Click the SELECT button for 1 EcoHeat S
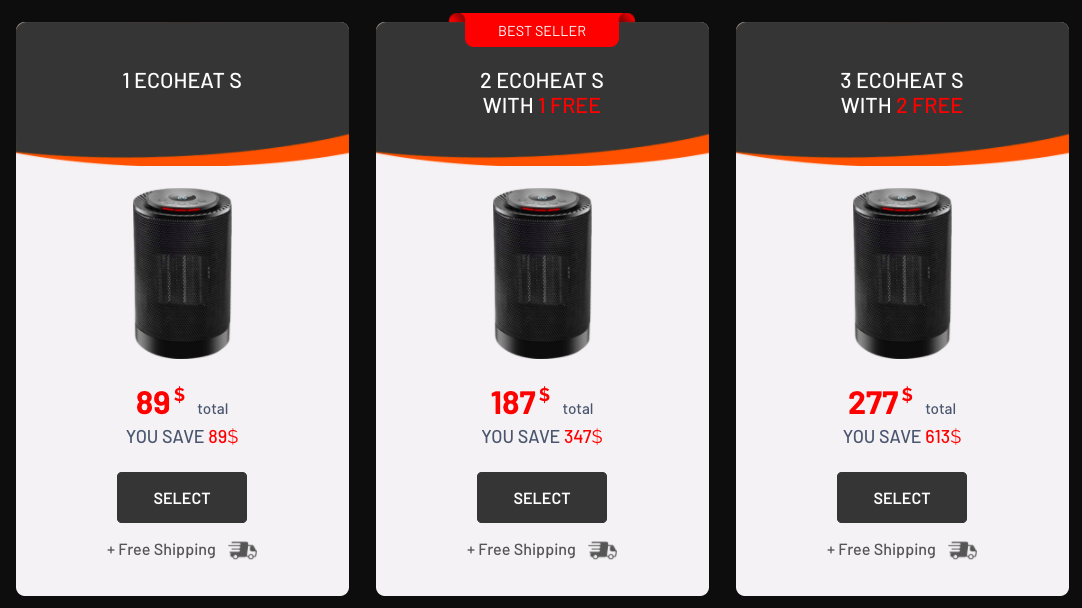The width and height of the screenshot is (1082, 608). pos(181,498)
